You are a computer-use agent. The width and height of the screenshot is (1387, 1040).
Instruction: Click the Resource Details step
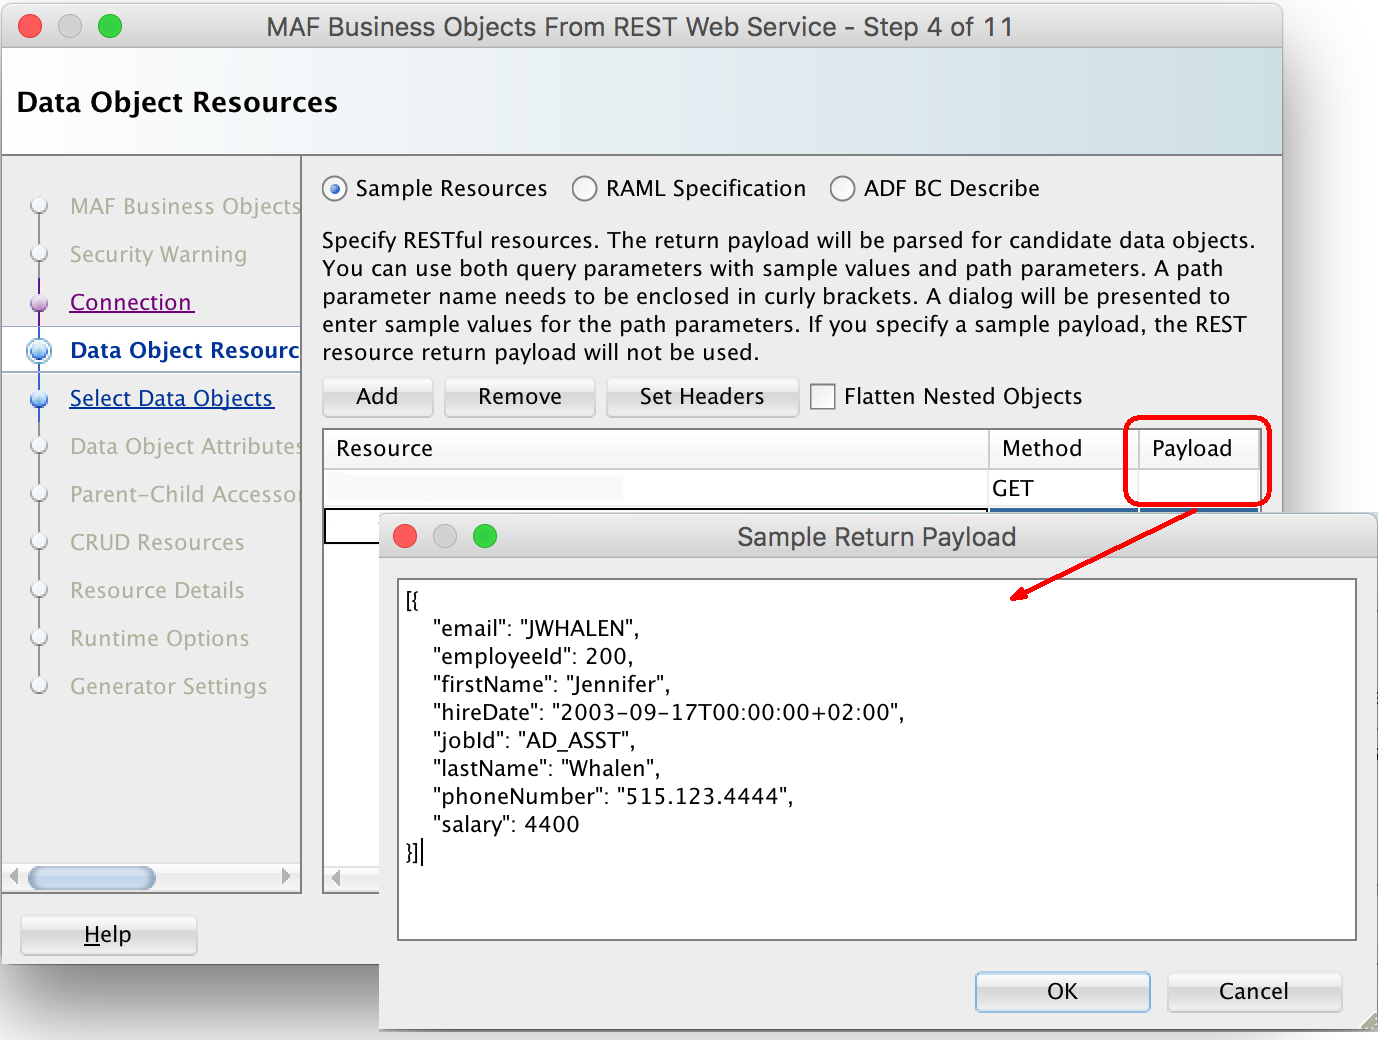pyautogui.click(x=157, y=590)
